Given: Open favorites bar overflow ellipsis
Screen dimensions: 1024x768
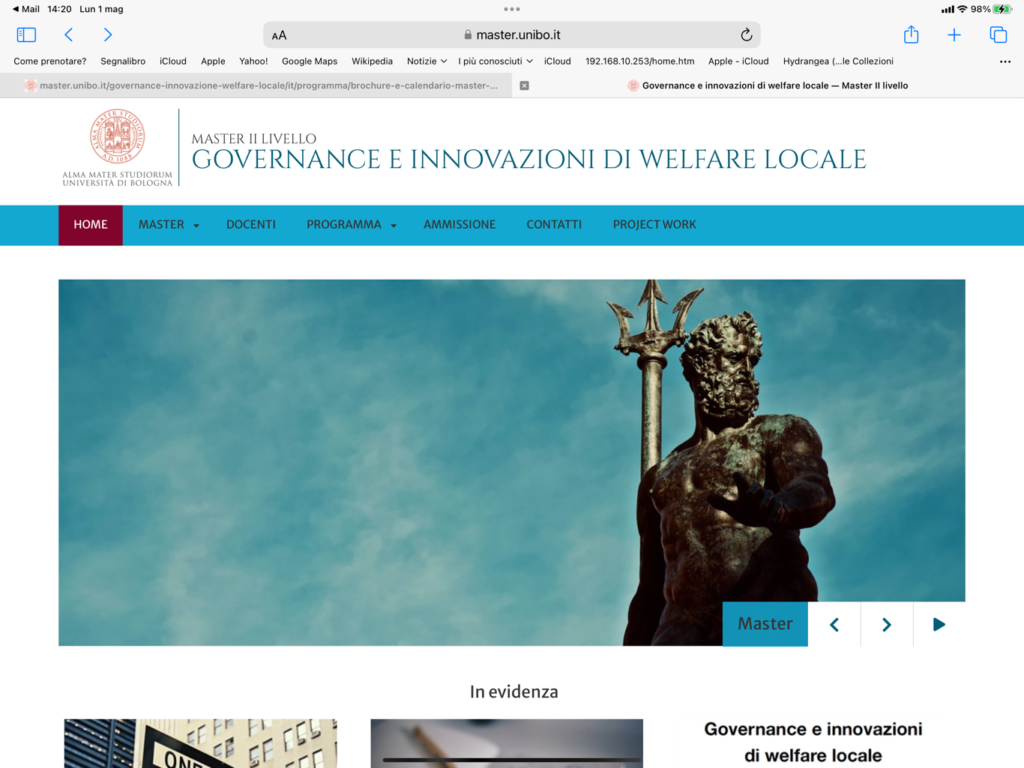Looking at the screenshot, I should click(x=1005, y=61).
